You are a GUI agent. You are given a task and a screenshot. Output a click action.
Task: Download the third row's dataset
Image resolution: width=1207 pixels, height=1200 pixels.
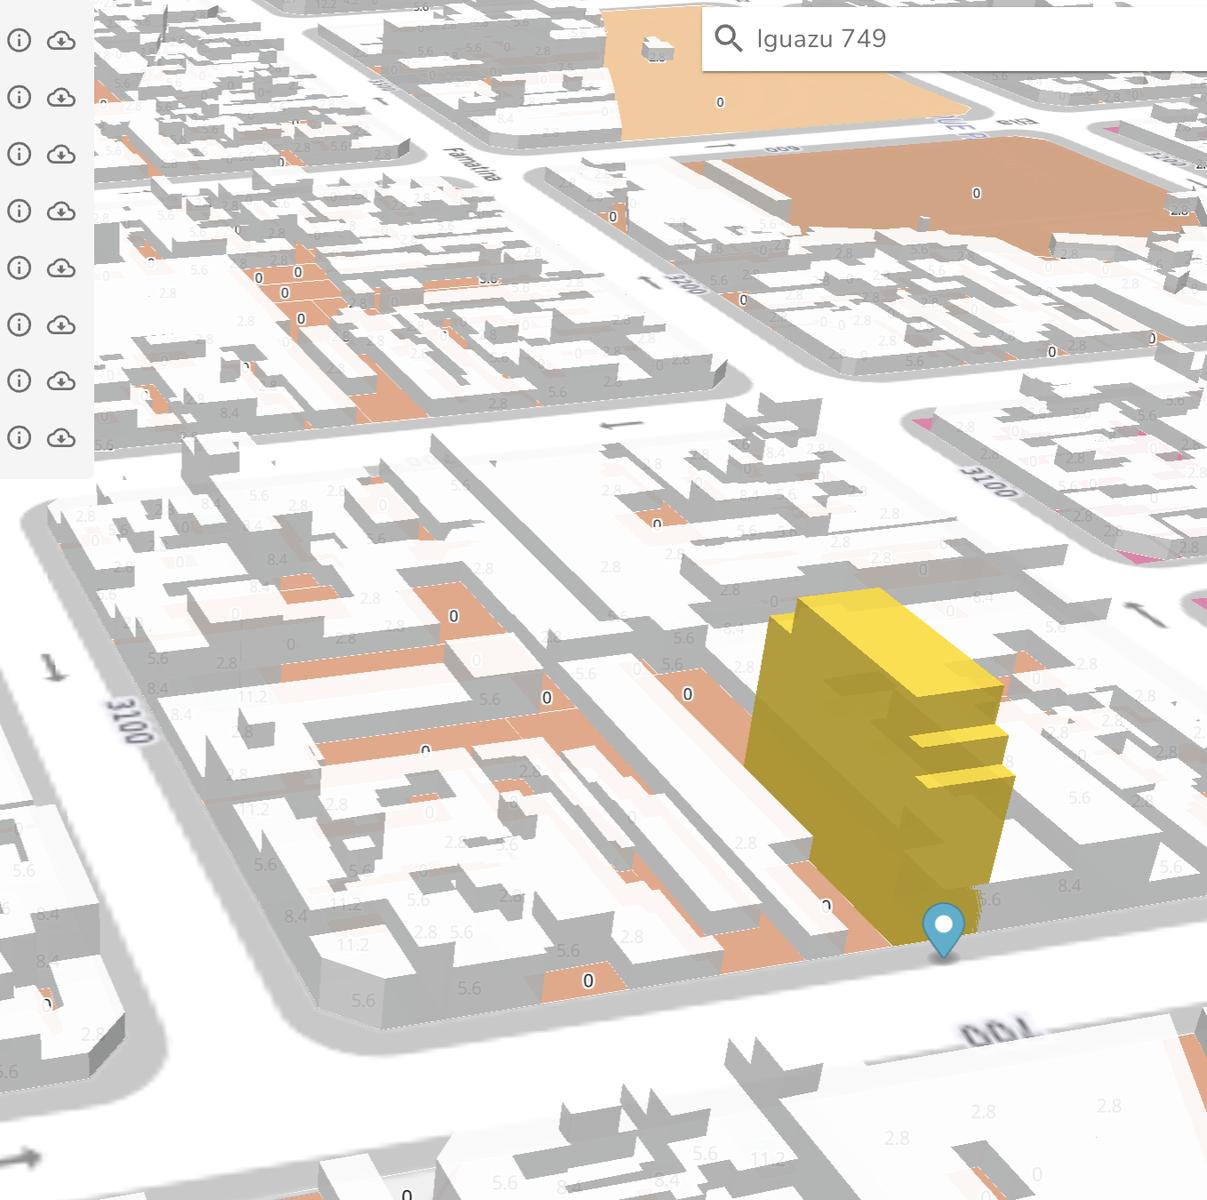tap(62, 154)
